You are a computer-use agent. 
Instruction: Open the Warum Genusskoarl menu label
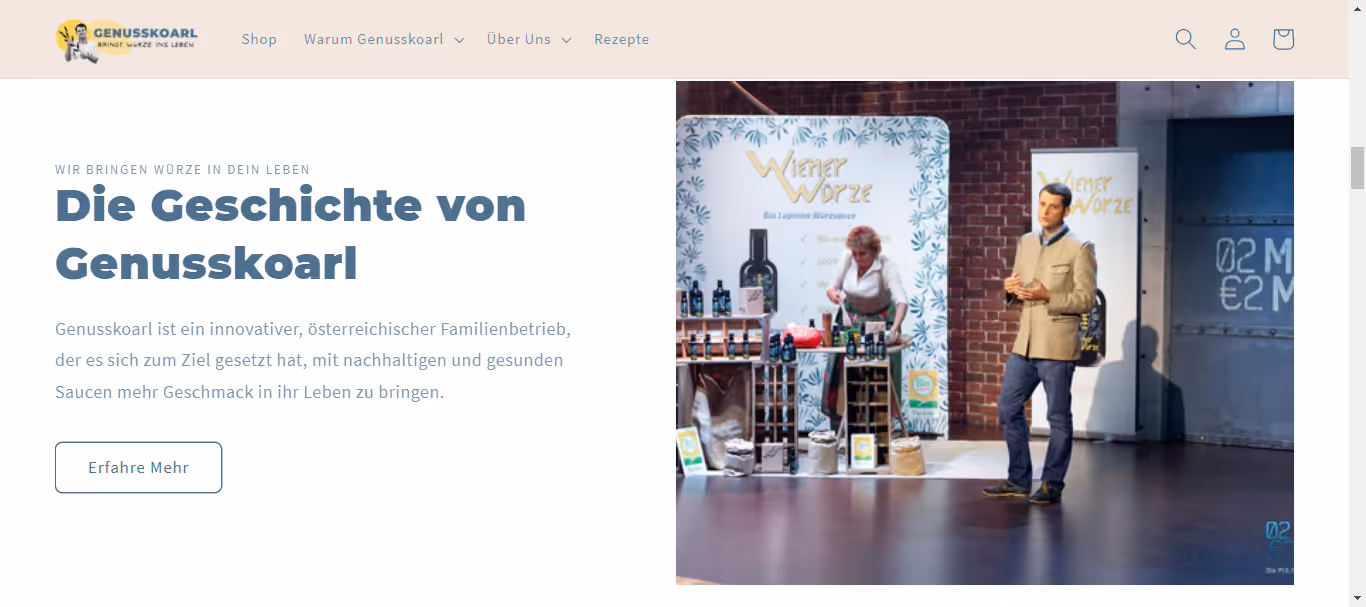click(x=374, y=39)
